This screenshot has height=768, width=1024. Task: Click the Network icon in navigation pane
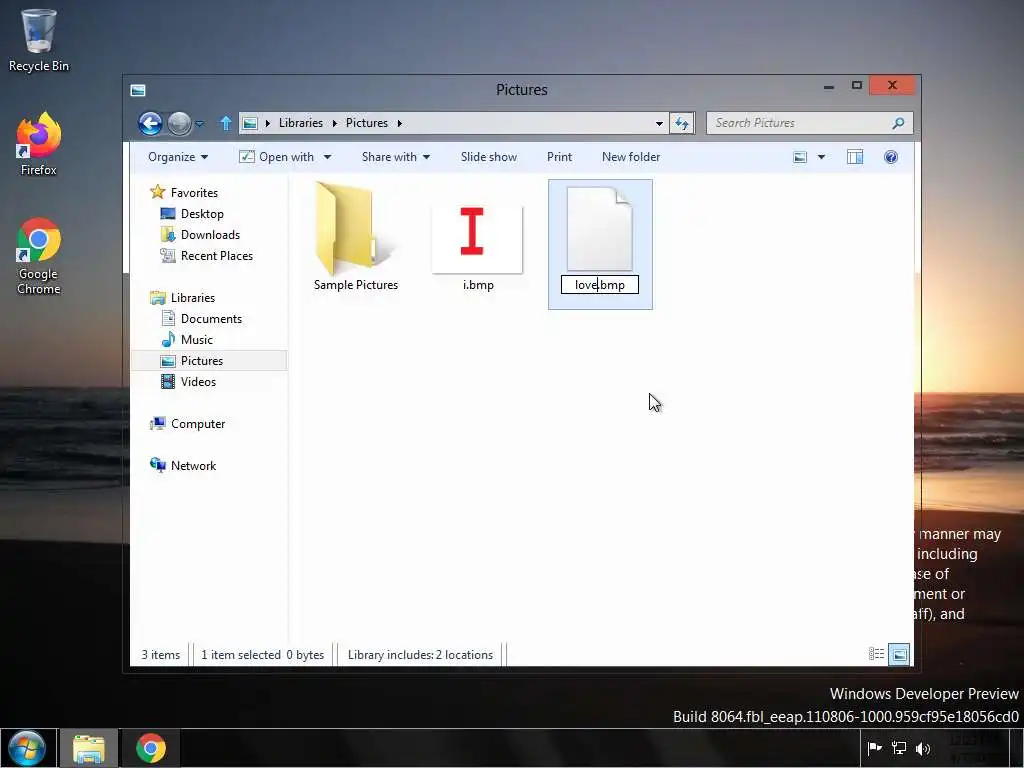pyautogui.click(x=157, y=465)
